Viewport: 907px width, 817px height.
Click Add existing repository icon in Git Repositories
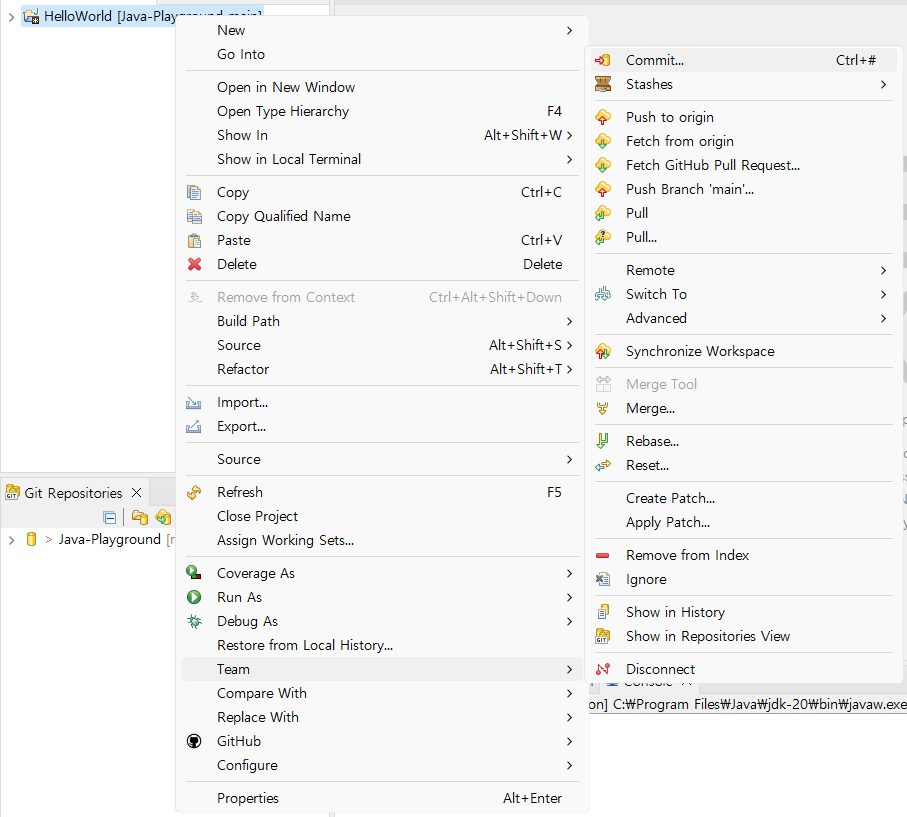coord(139,517)
